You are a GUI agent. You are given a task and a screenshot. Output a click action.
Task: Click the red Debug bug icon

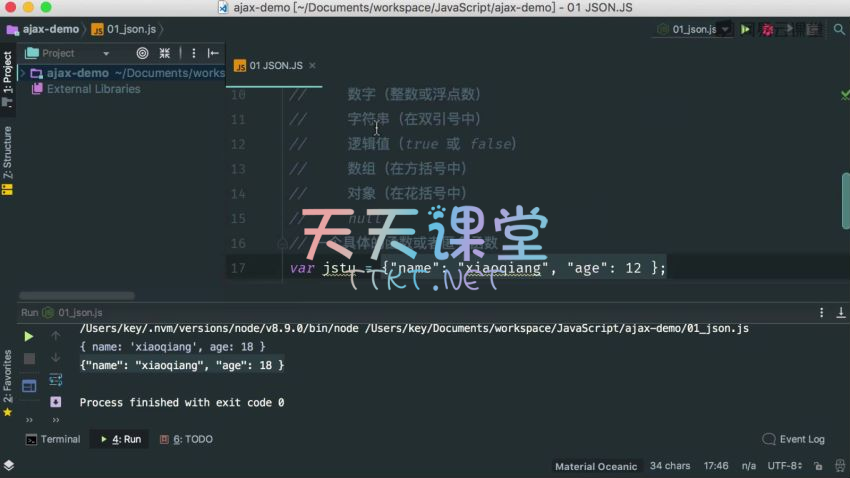click(x=767, y=30)
